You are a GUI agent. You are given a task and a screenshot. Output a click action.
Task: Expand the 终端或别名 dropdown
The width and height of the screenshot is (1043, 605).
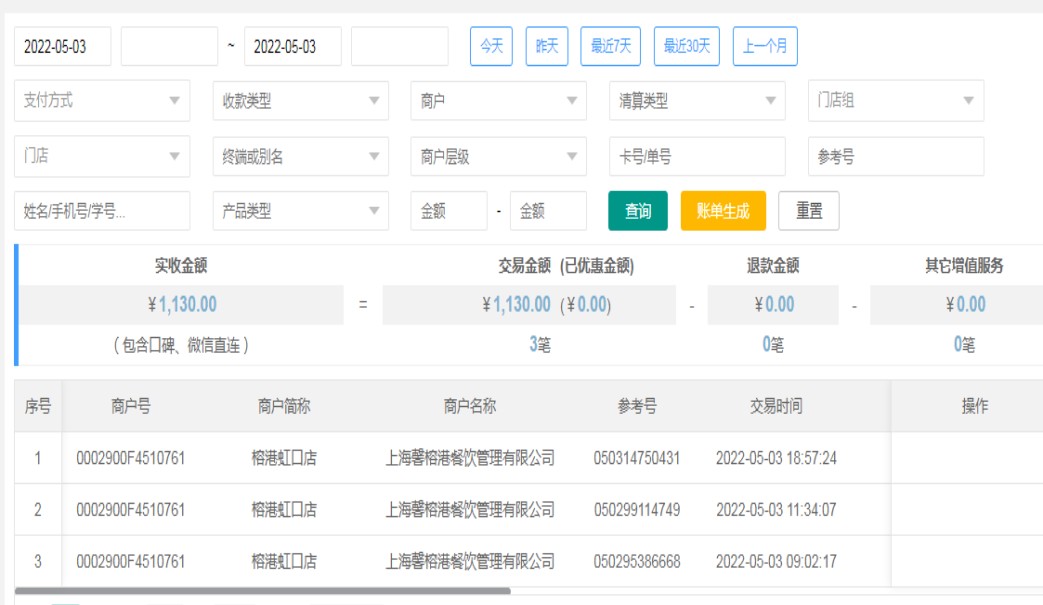pyautogui.click(x=300, y=157)
